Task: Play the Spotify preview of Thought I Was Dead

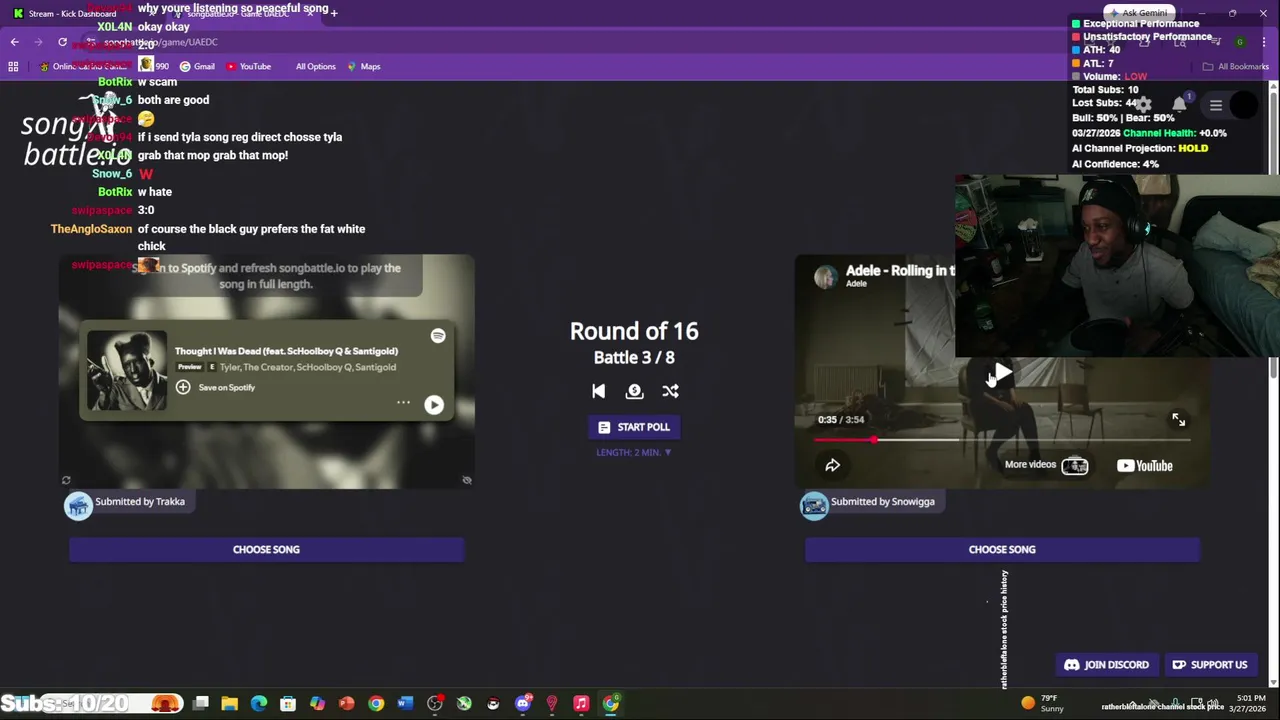Action: (x=434, y=405)
